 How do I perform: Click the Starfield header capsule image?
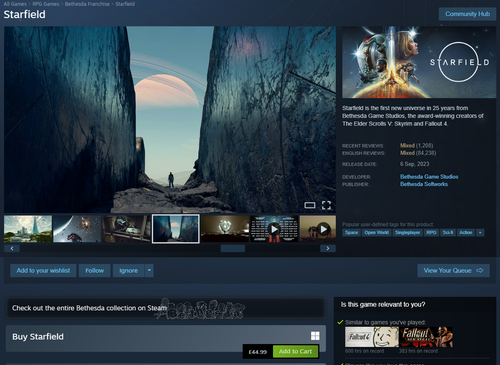pyautogui.click(x=419, y=62)
